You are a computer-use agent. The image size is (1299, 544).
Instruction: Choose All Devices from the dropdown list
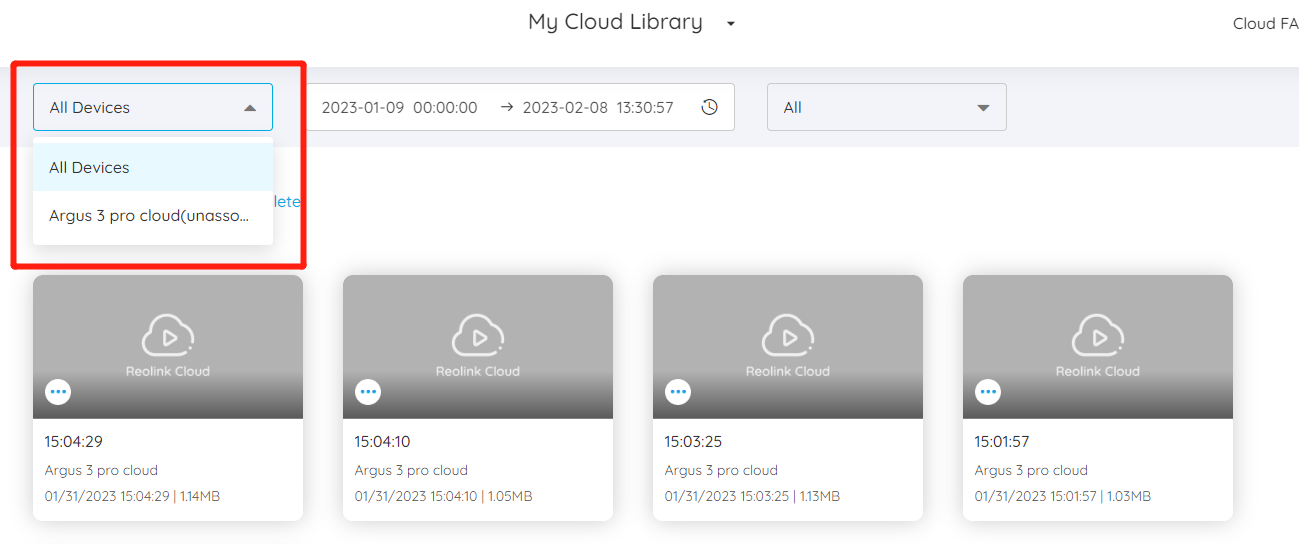click(153, 167)
